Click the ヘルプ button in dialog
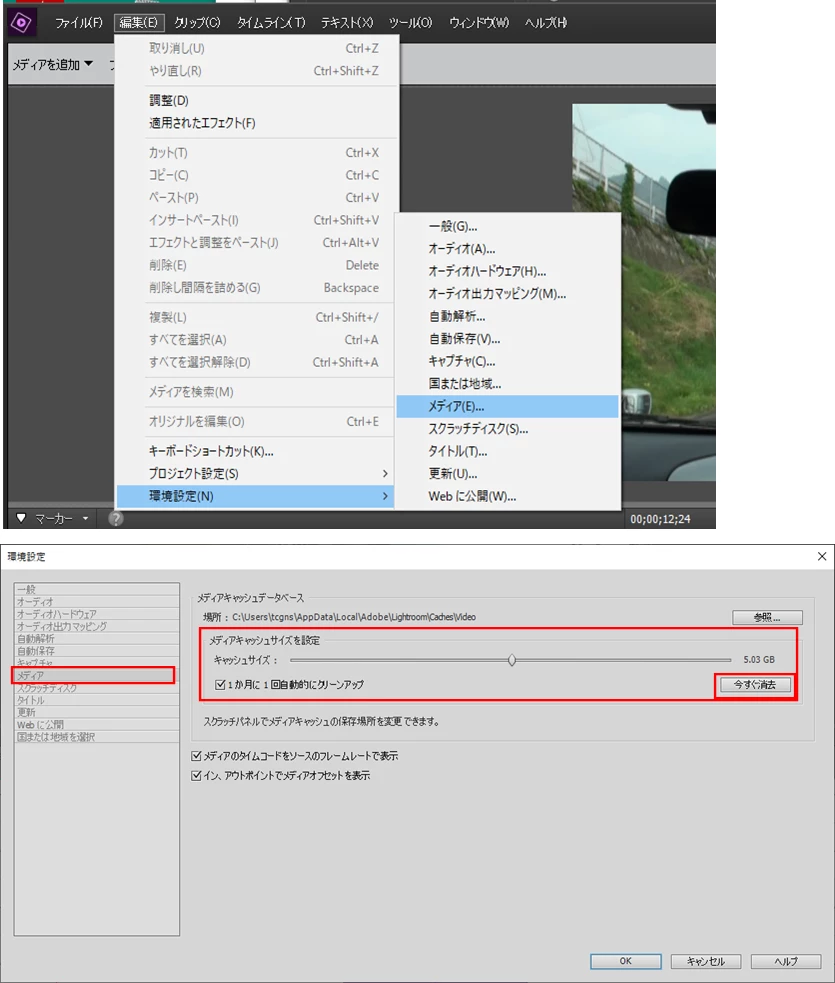835x983 pixels. point(786,961)
